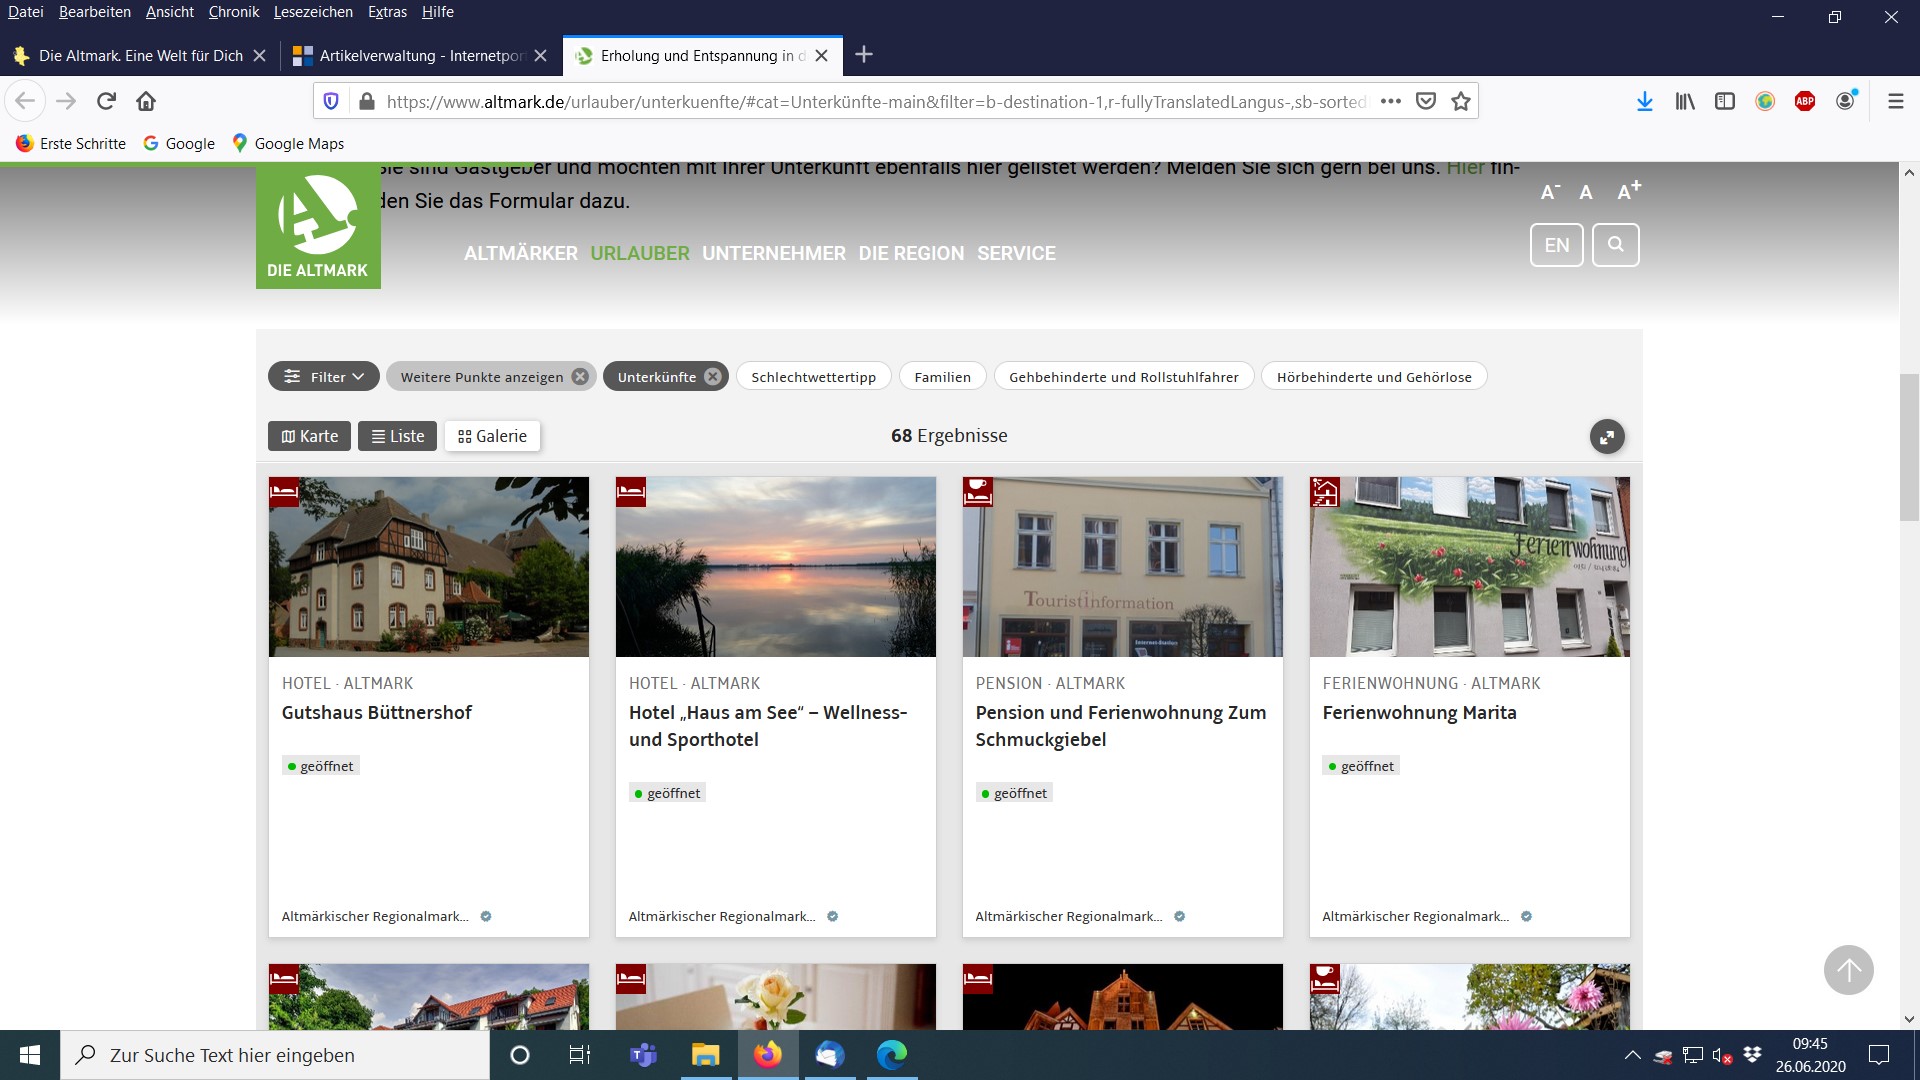
Task: Switch the site language to EN
Action: [x=1556, y=245]
